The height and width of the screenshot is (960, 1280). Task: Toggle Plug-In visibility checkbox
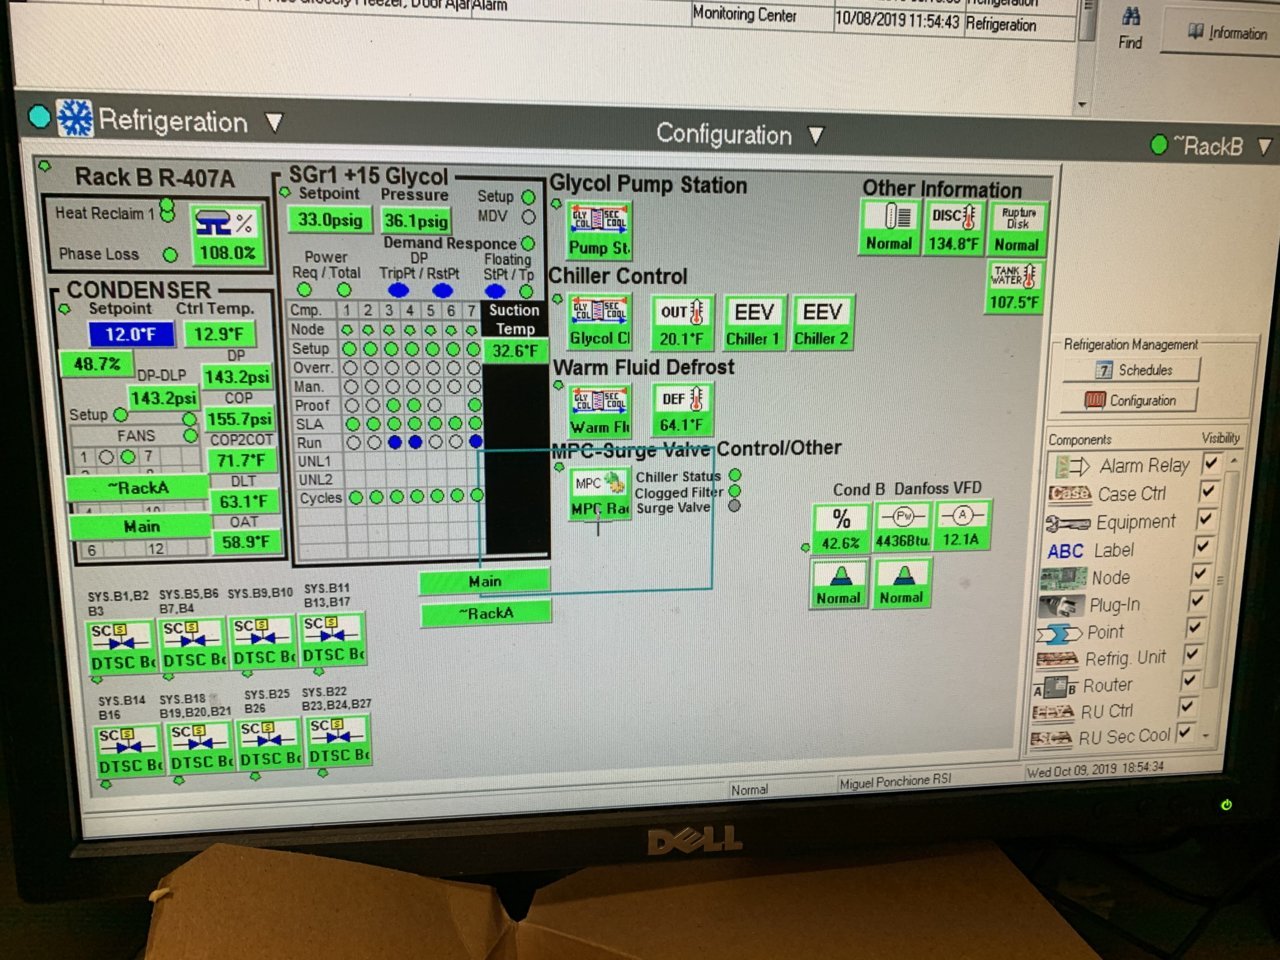click(1197, 600)
